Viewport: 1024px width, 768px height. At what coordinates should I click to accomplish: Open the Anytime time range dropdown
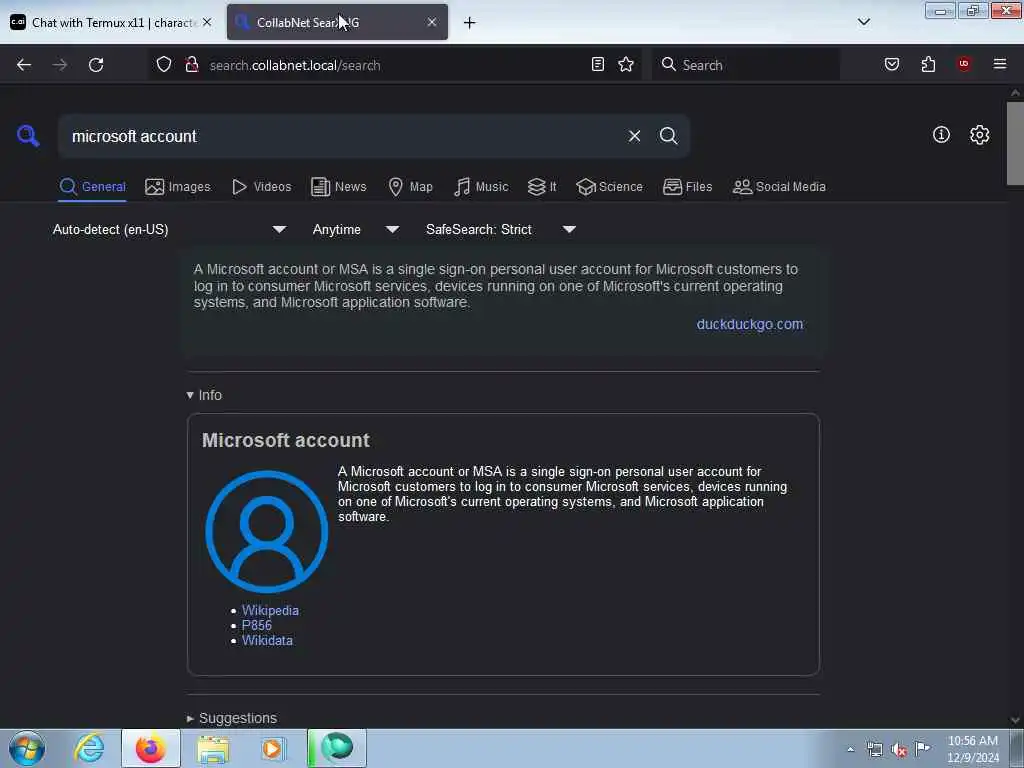coord(355,230)
